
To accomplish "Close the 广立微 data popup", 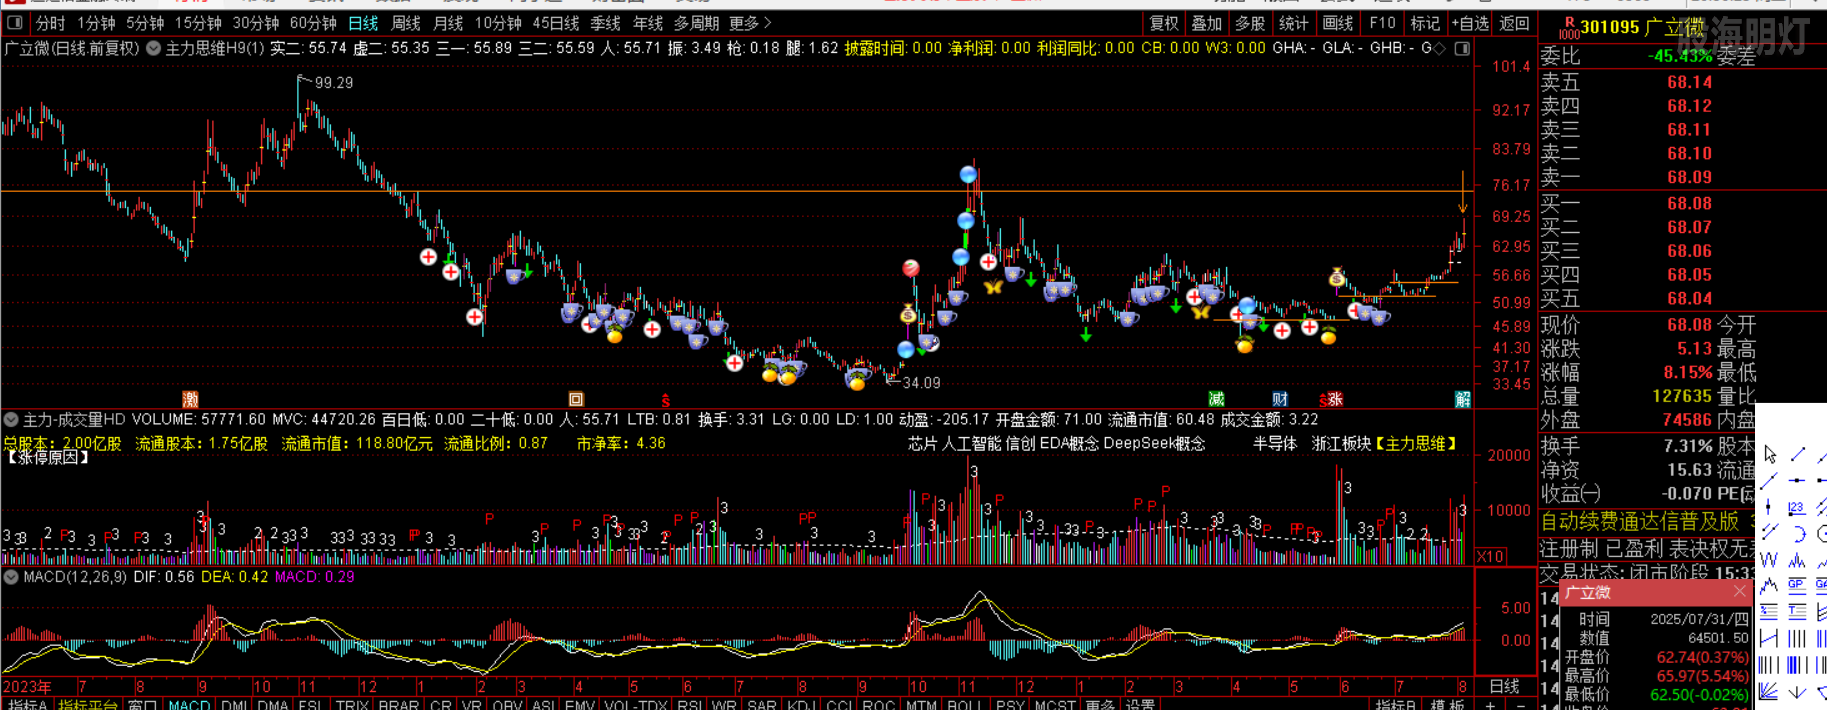I will pos(1740,592).
